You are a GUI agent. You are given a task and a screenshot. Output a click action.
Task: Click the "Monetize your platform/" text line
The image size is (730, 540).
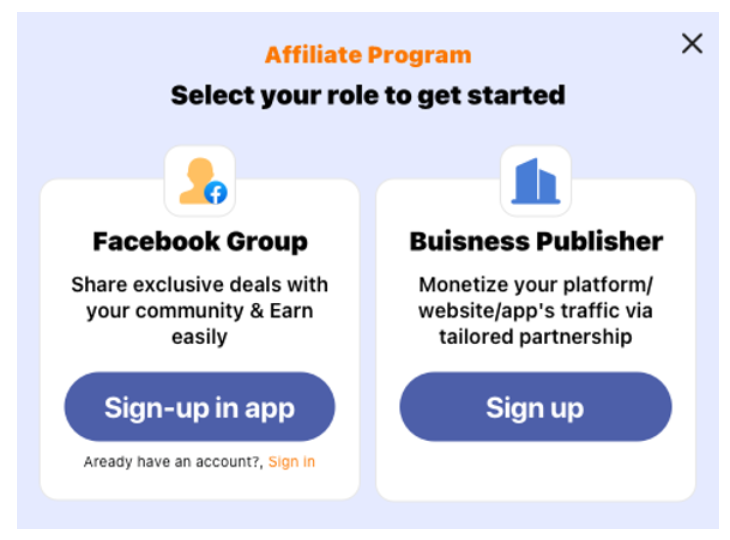pyautogui.click(x=536, y=284)
